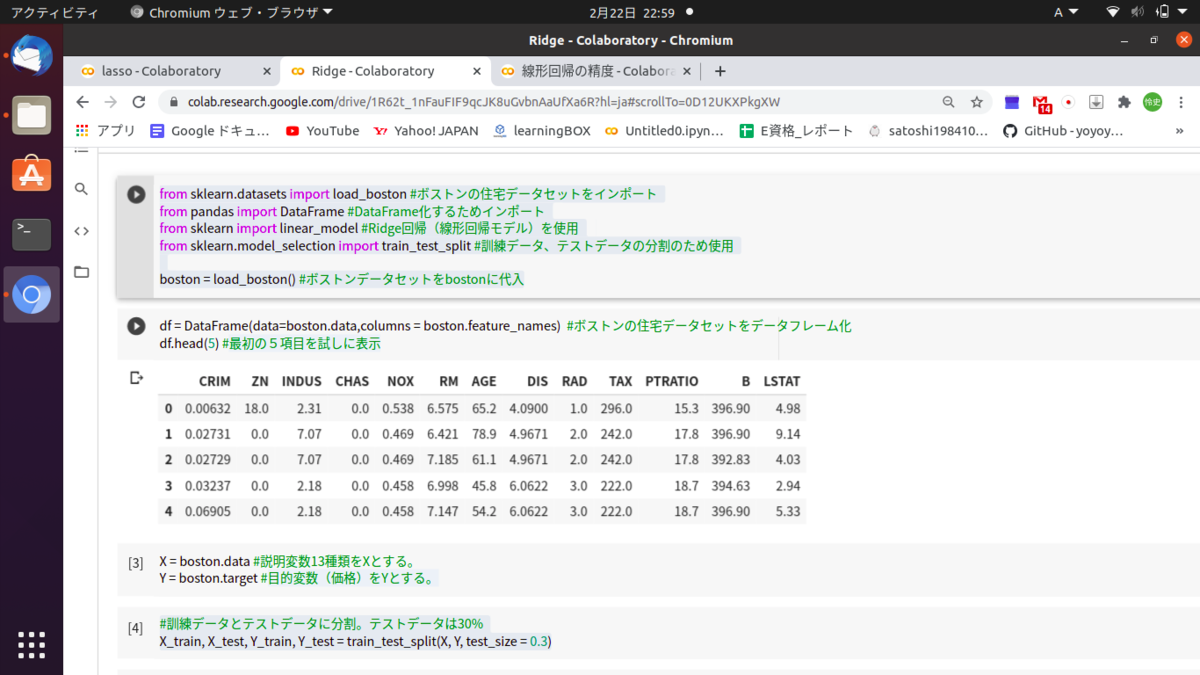This screenshot has width=1200, height=675.
Task: Open the Chromium app menu in top bar
Action: (x=231, y=12)
